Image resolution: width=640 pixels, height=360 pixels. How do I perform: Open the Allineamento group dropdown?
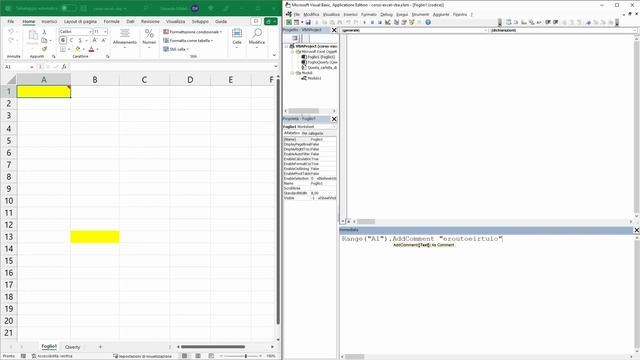tap(125, 39)
